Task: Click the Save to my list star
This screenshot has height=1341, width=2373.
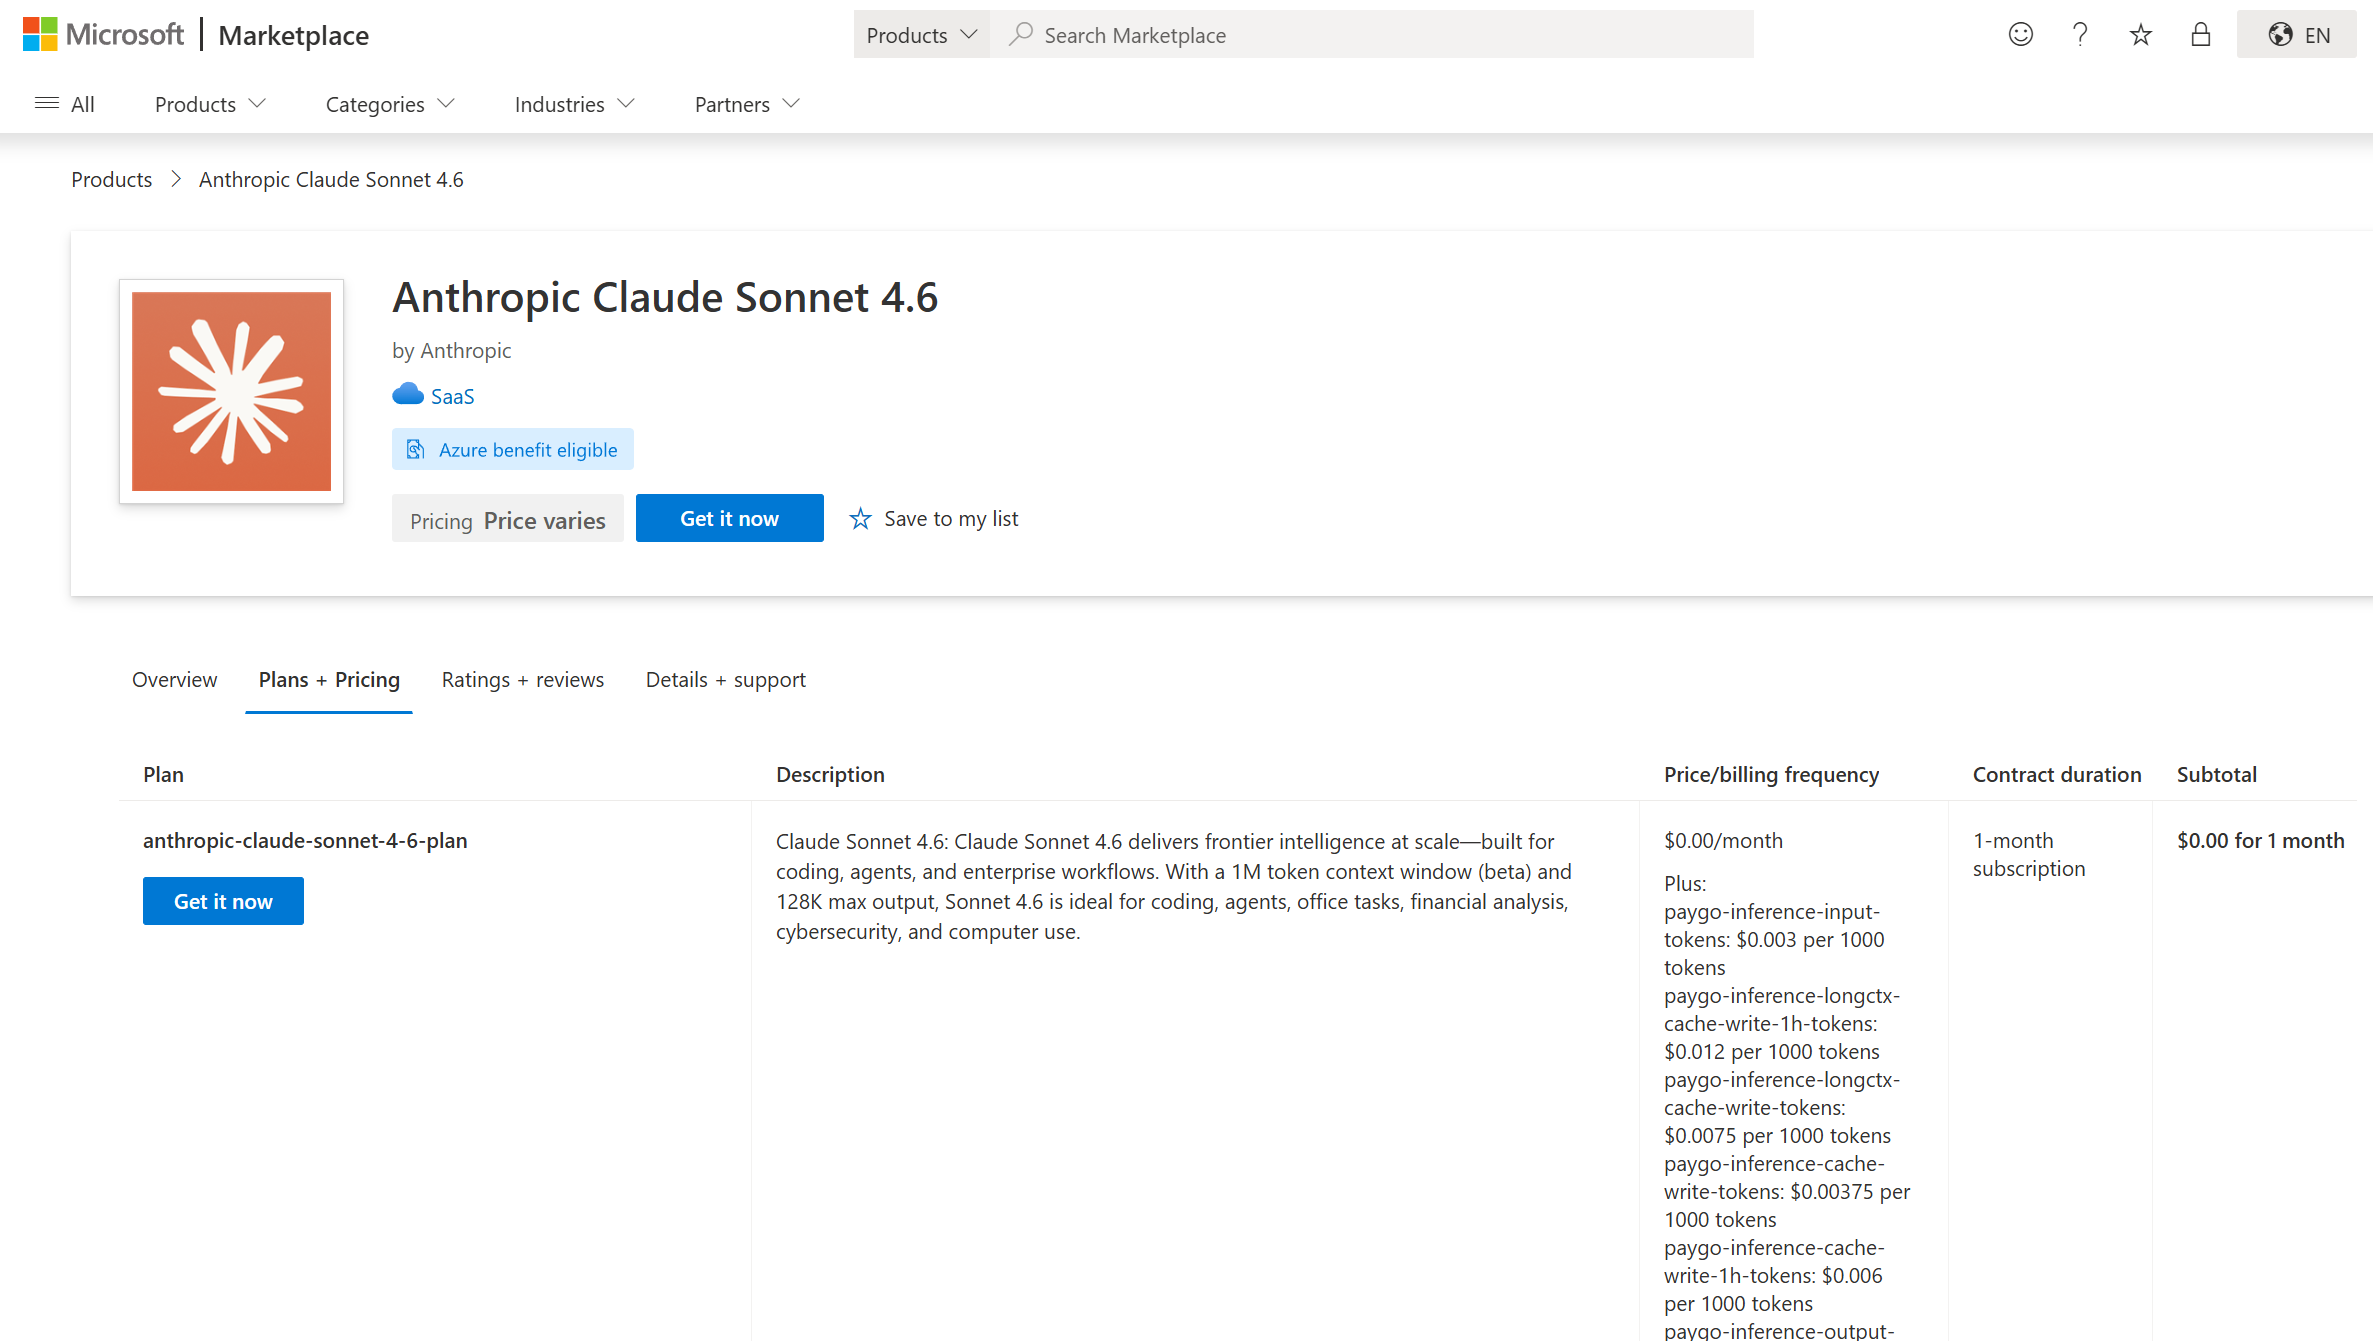Action: tap(860, 519)
